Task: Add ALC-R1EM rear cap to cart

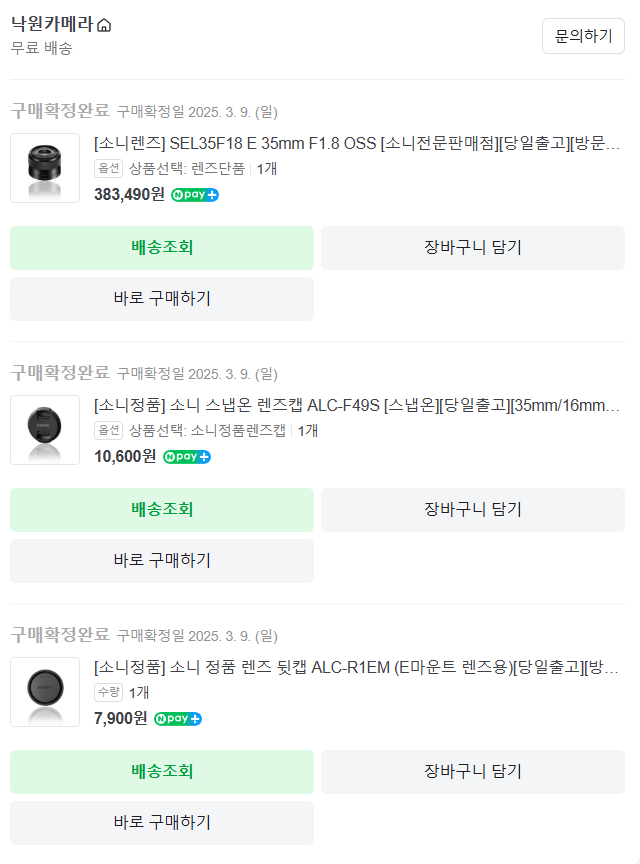Action: (473, 772)
